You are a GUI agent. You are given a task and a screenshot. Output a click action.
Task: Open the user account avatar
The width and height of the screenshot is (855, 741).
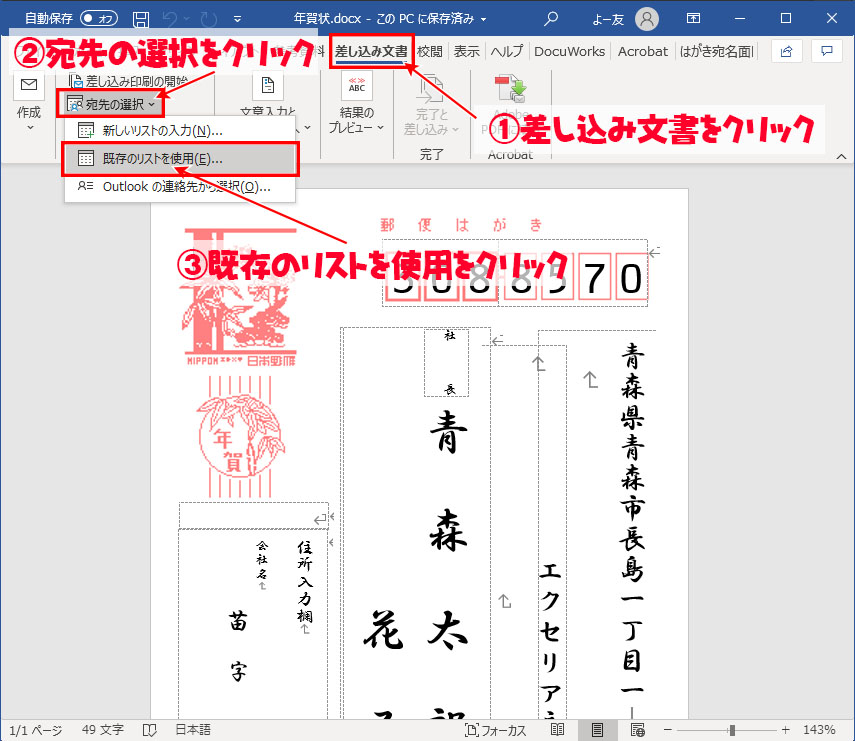pyautogui.click(x=647, y=19)
